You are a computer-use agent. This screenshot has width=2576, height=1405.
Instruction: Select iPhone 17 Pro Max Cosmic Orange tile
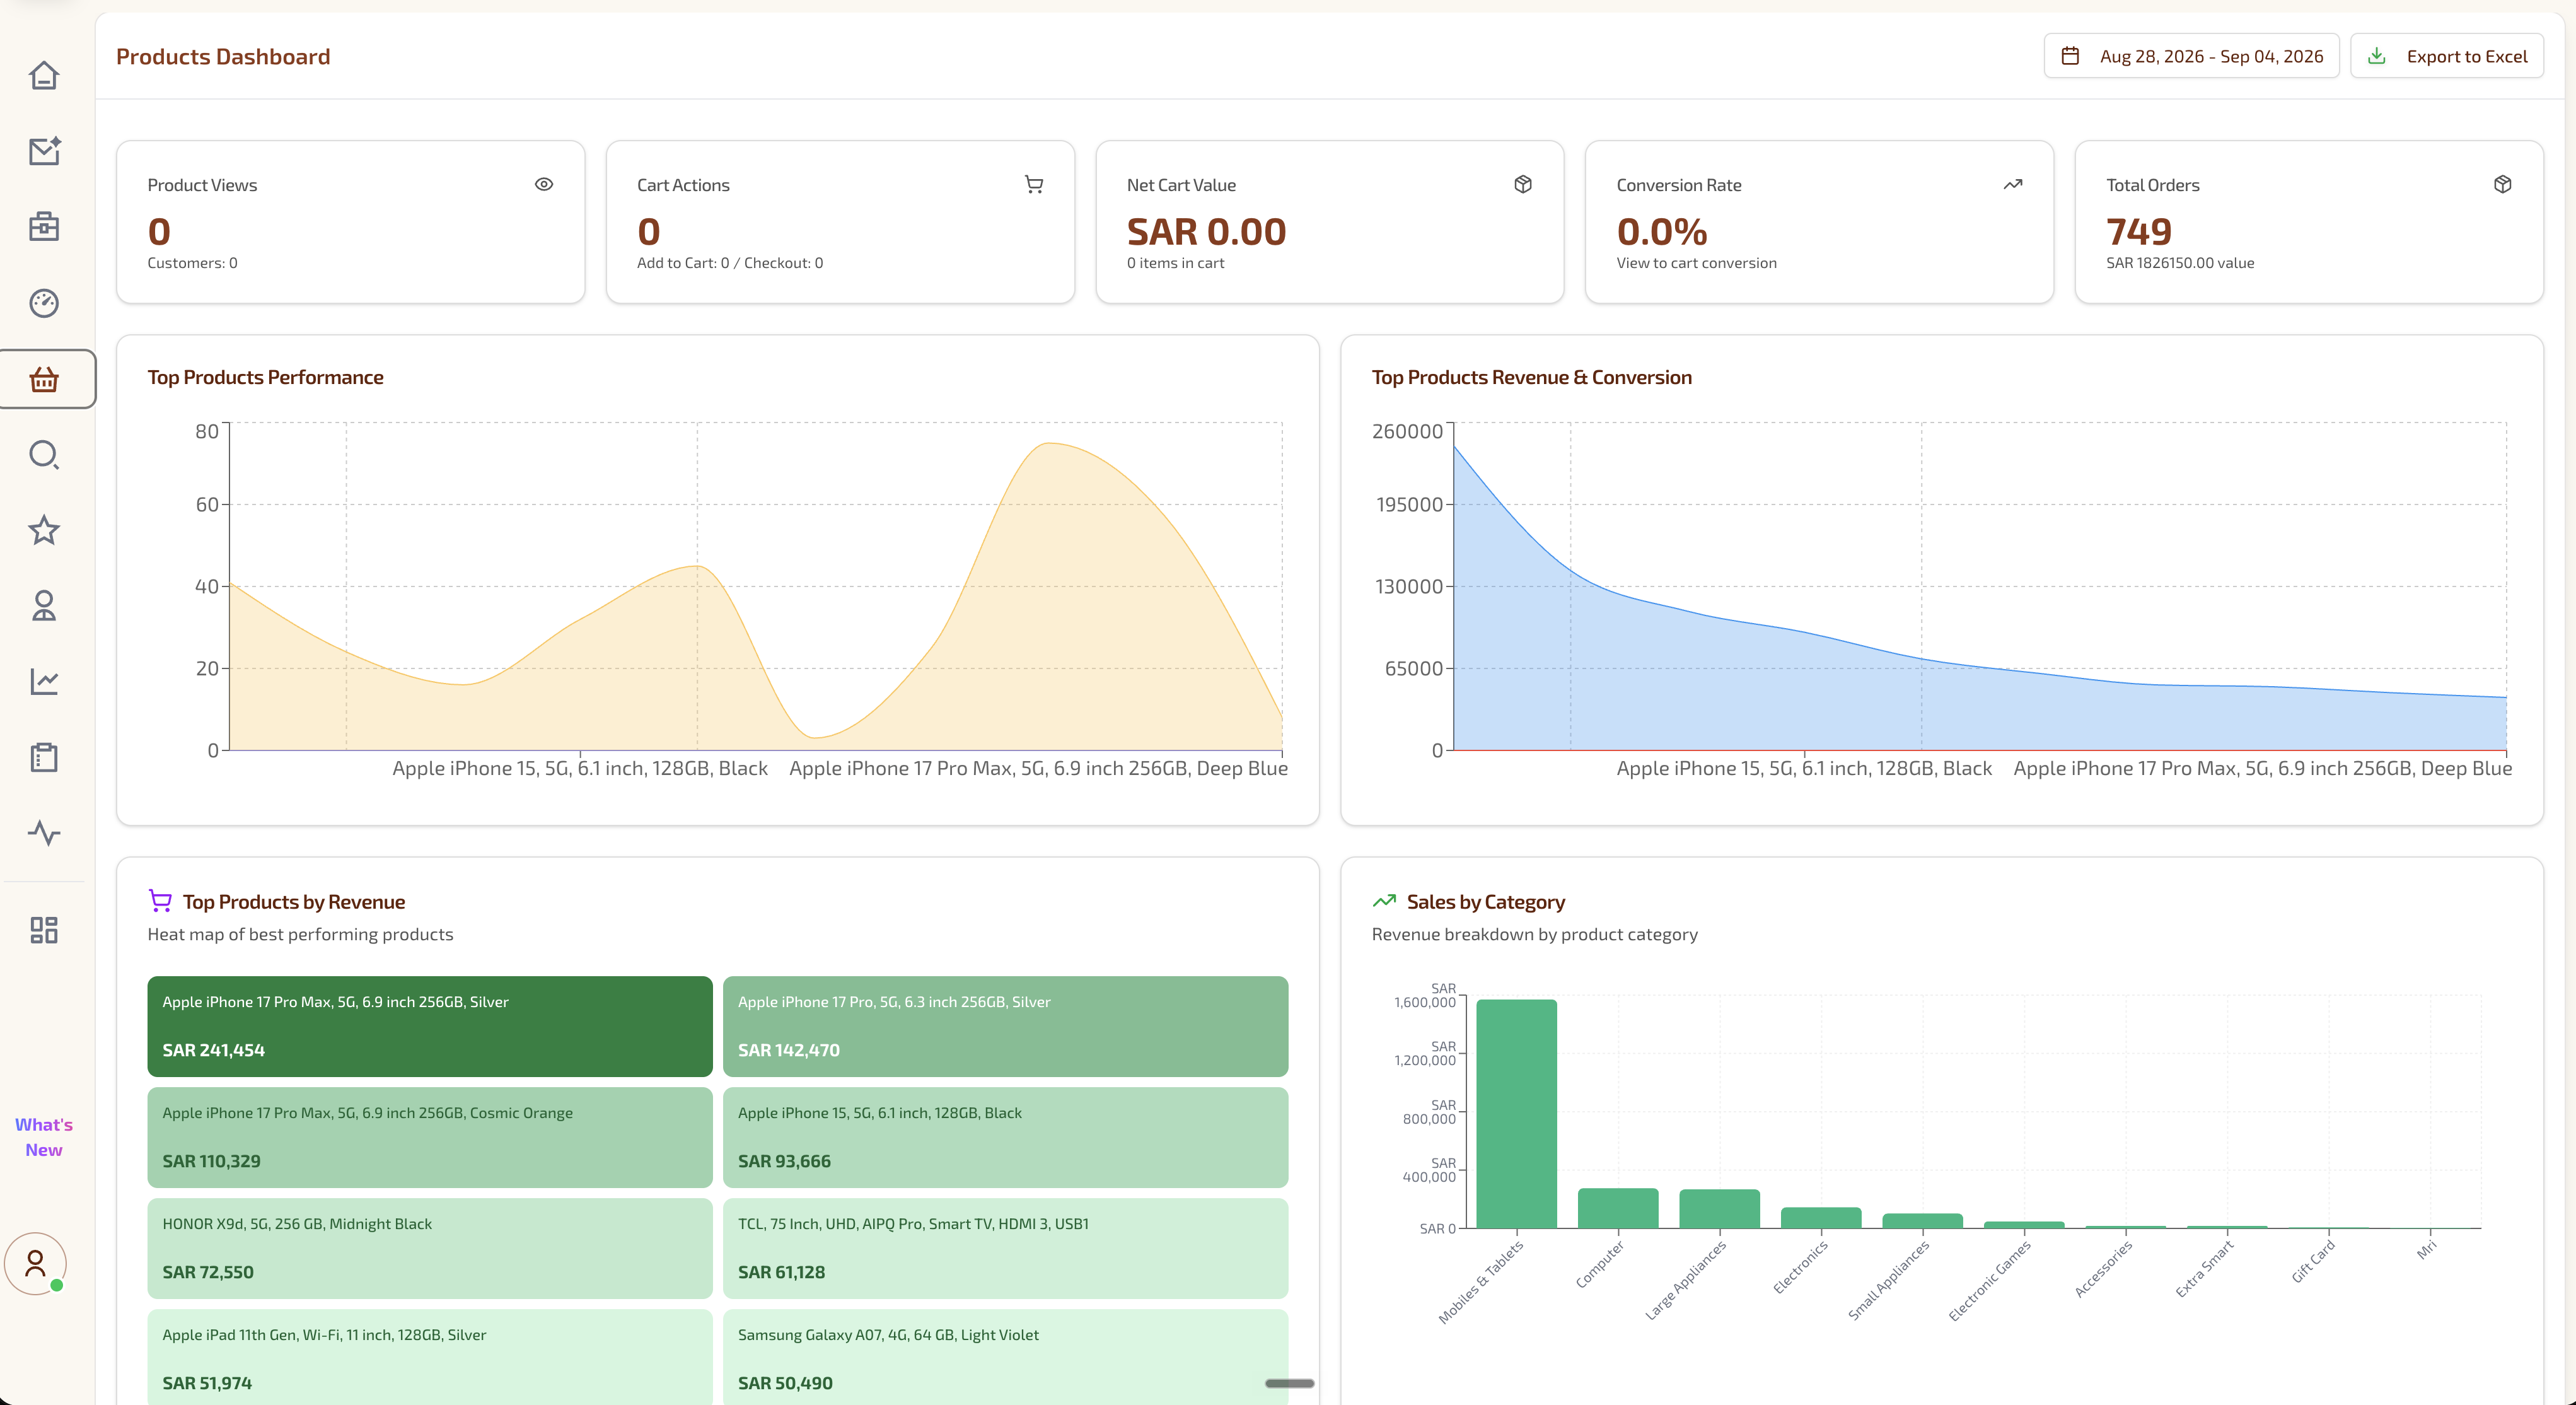click(x=430, y=1137)
